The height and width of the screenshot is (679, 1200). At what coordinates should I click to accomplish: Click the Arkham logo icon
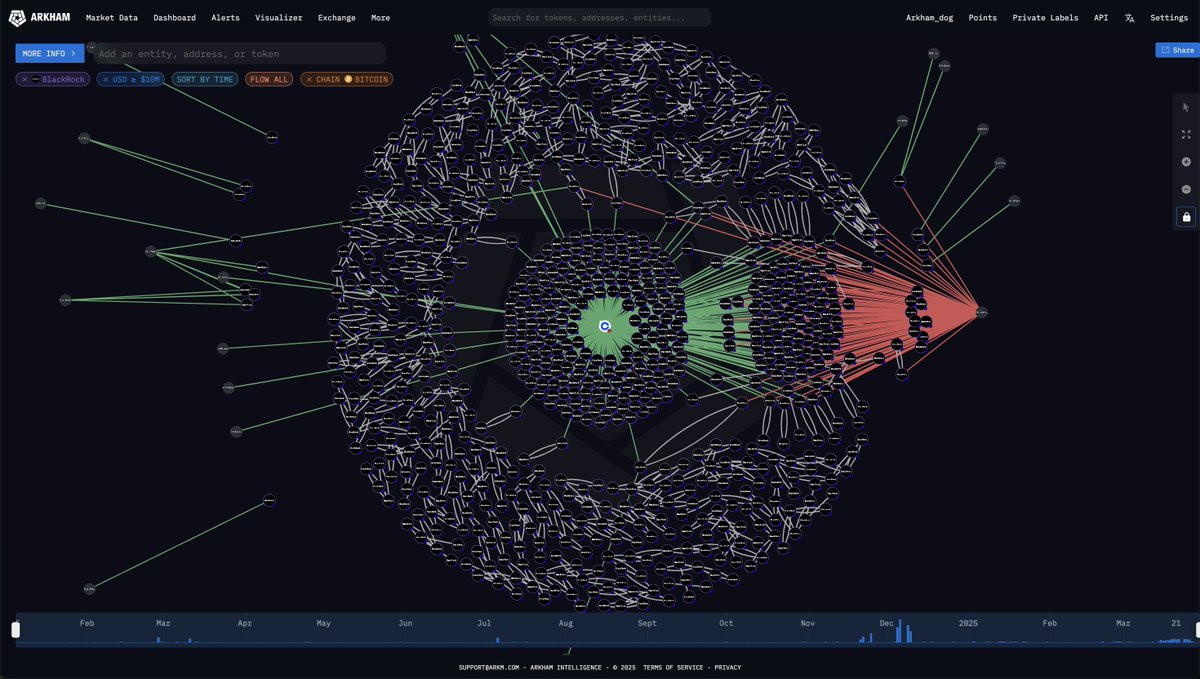pyautogui.click(x=17, y=17)
